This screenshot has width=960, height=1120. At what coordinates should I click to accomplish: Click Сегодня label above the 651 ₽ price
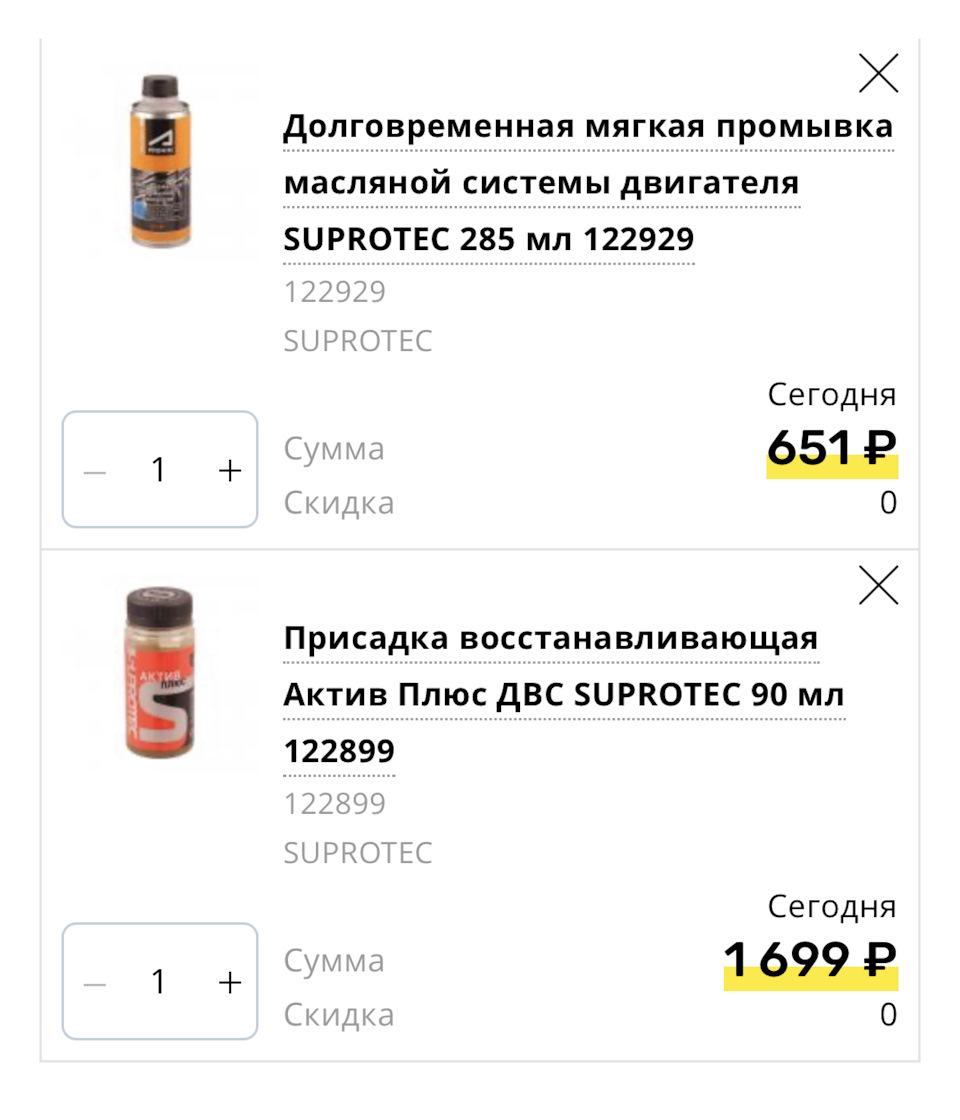tap(831, 395)
